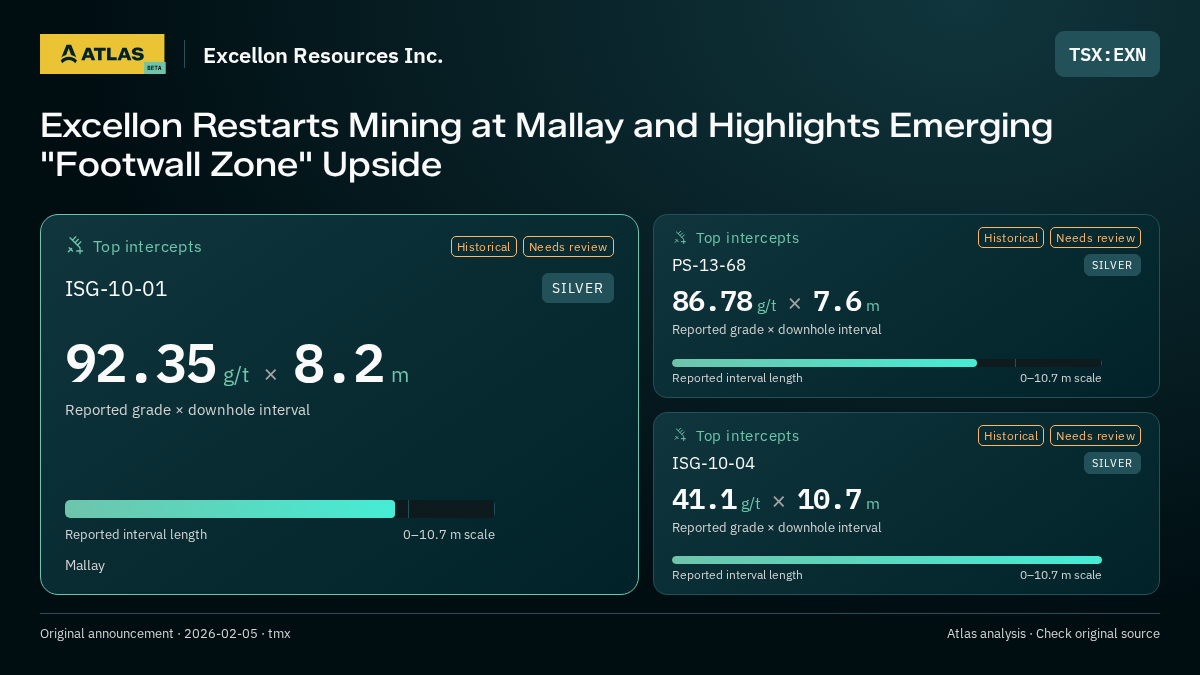Click the hole ID text ISG-10-01
Image resolution: width=1200 pixels, height=675 pixels.
[x=116, y=289]
